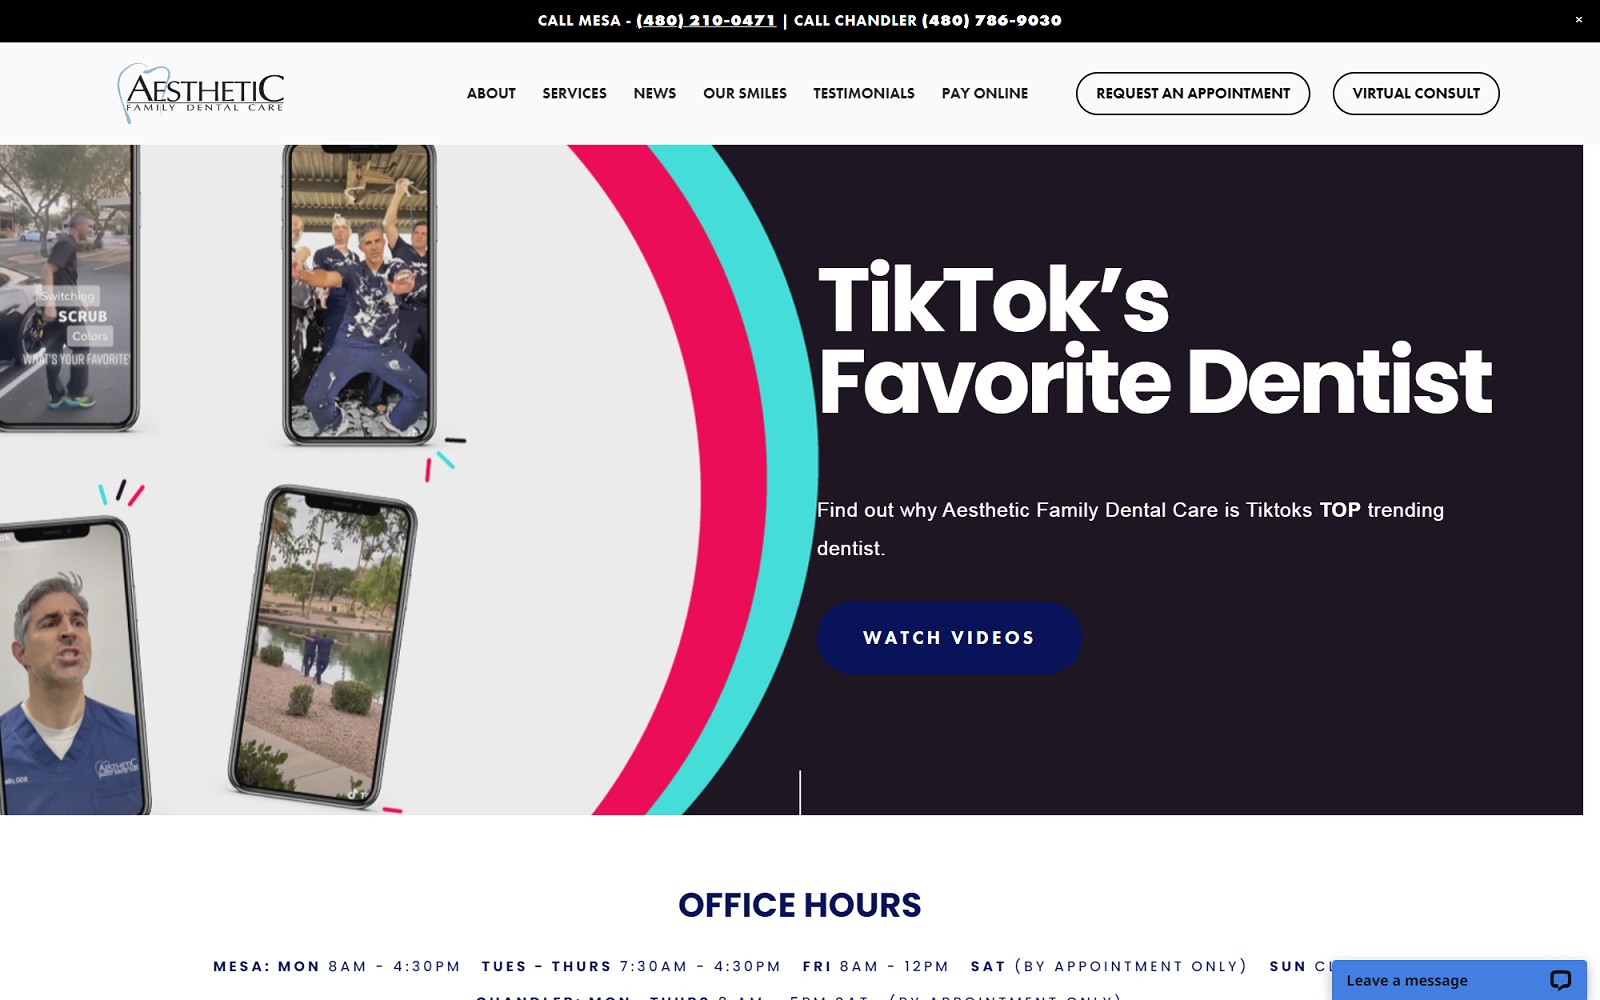Open the Leave a message chat widget

pyautogui.click(x=1459, y=980)
